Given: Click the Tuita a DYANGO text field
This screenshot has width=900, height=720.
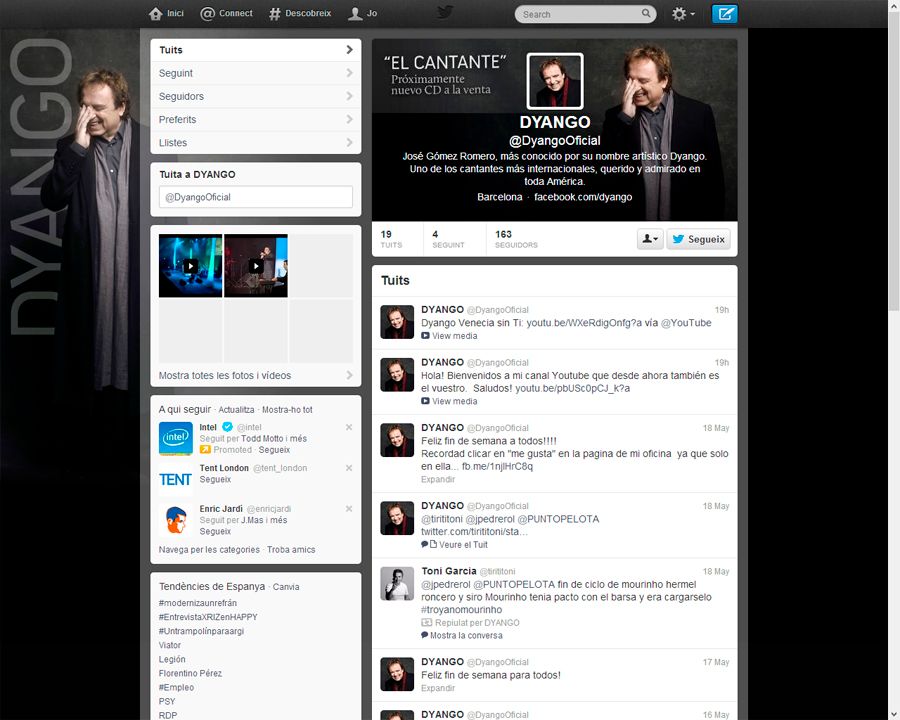Looking at the screenshot, I should point(255,197).
